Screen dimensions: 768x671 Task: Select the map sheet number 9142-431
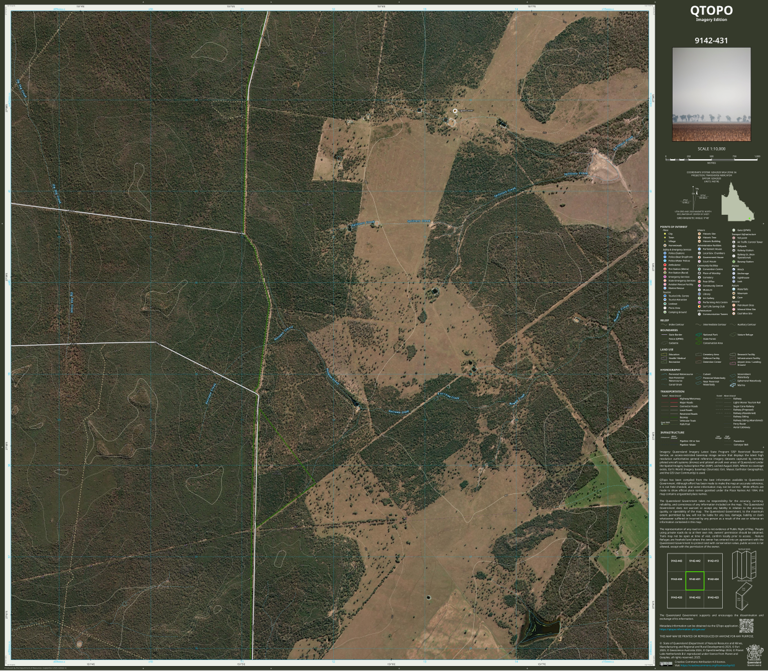pyautogui.click(x=711, y=41)
